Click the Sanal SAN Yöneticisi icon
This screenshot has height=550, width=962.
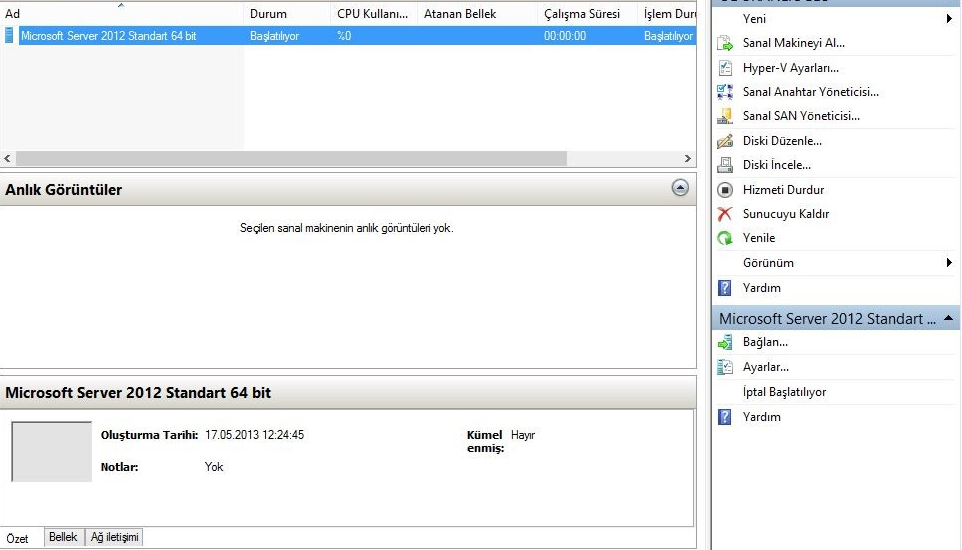coord(725,115)
